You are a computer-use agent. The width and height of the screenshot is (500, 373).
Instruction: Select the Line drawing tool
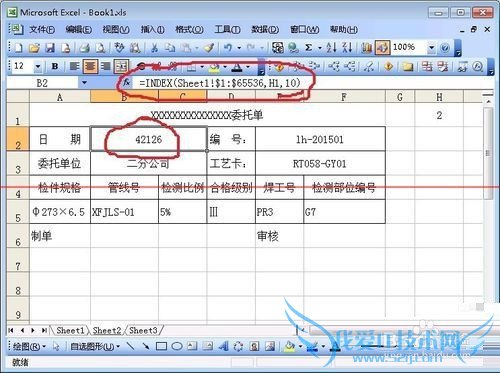(x=130, y=346)
